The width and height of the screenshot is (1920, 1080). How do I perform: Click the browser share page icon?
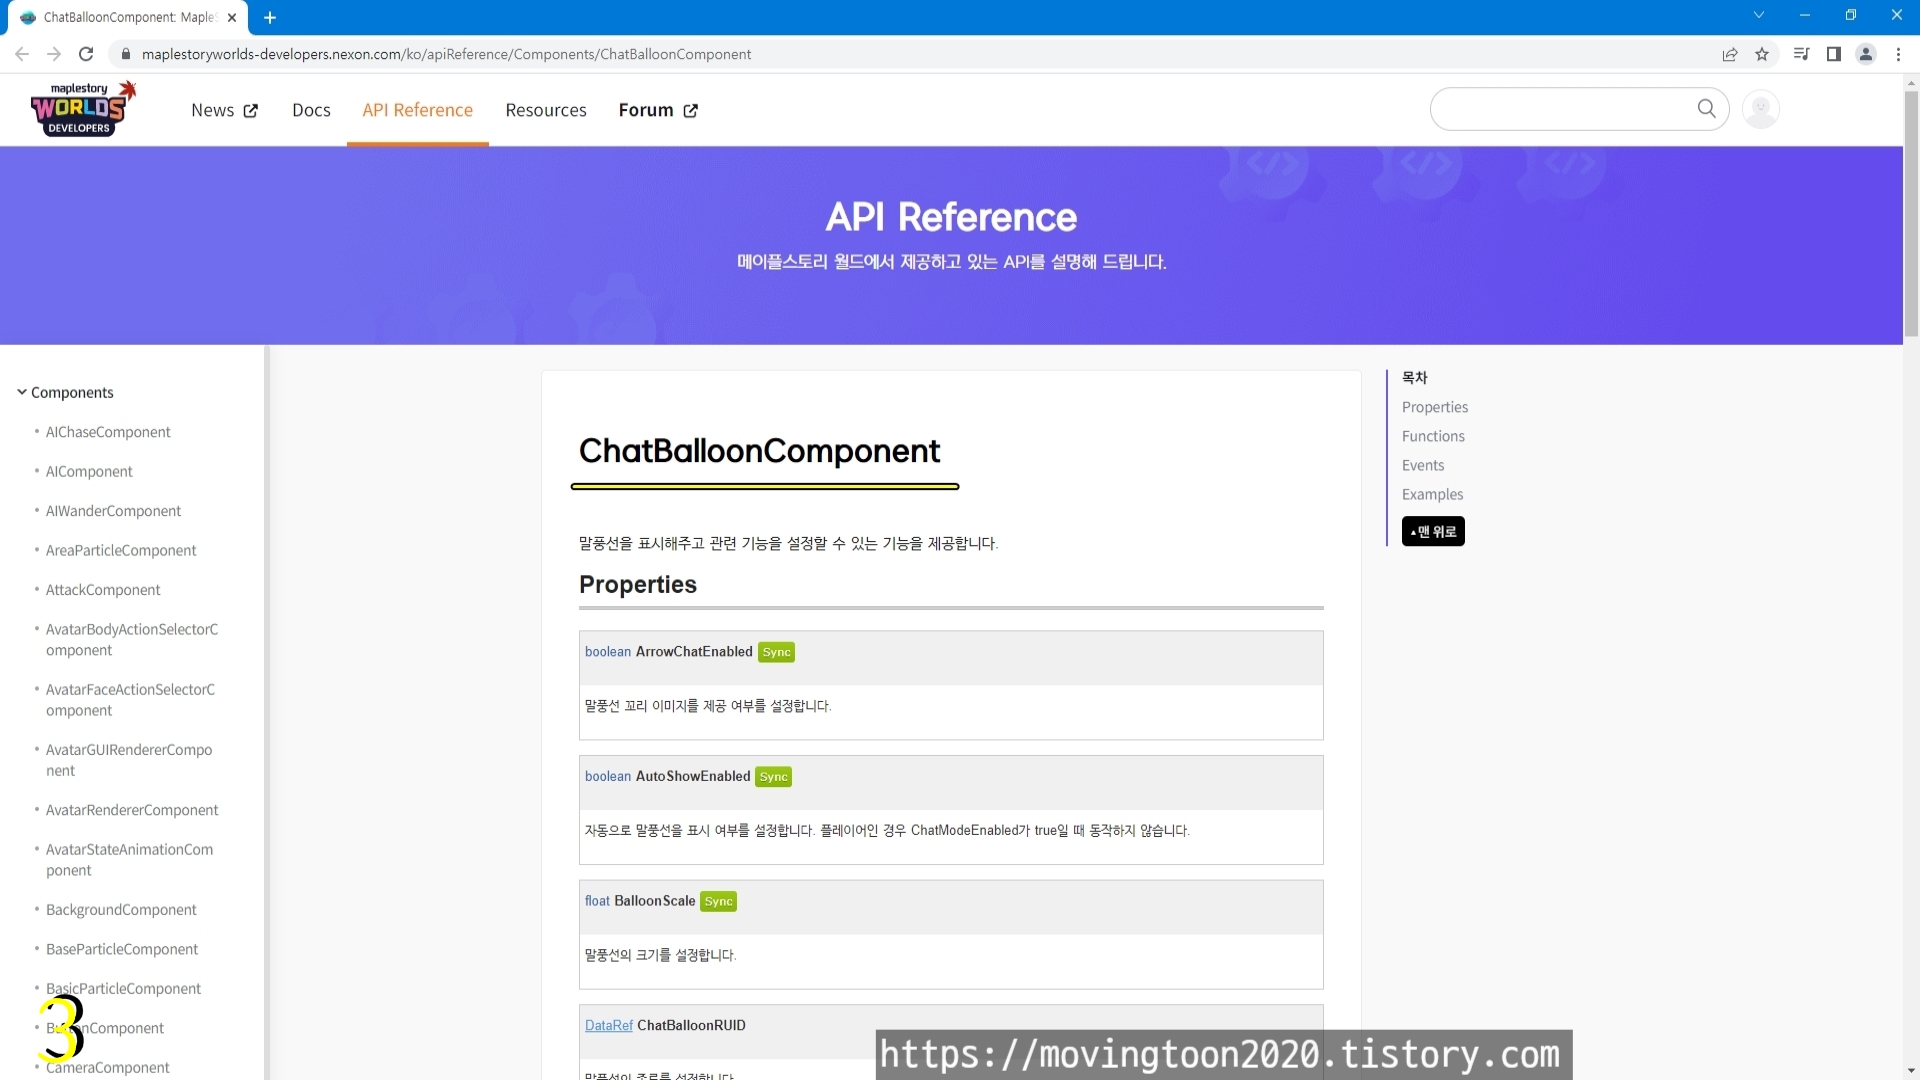click(x=1729, y=54)
